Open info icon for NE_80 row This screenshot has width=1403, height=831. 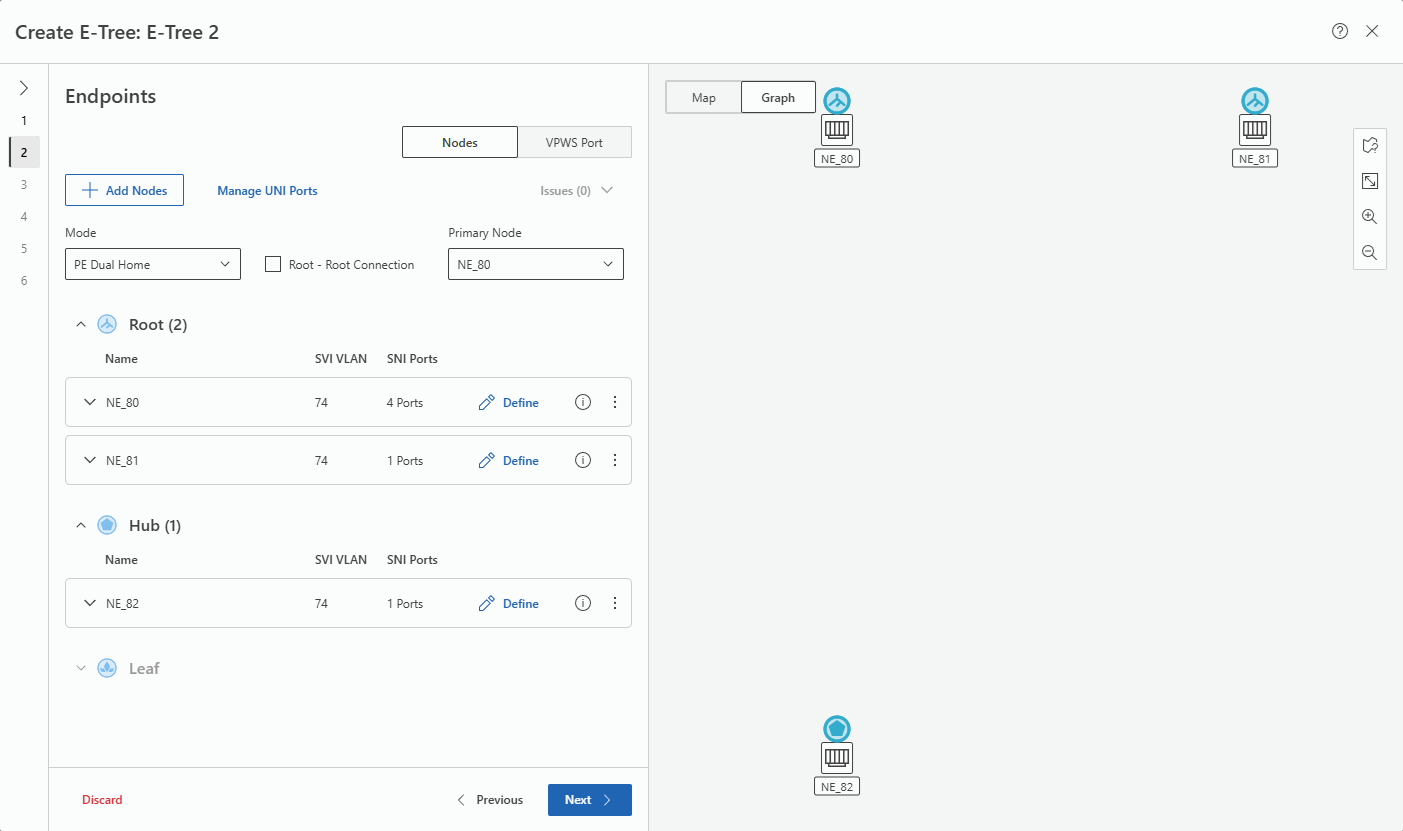(583, 402)
